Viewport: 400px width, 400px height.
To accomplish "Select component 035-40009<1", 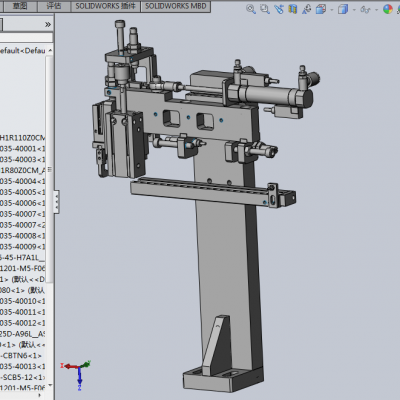I will [23, 246].
